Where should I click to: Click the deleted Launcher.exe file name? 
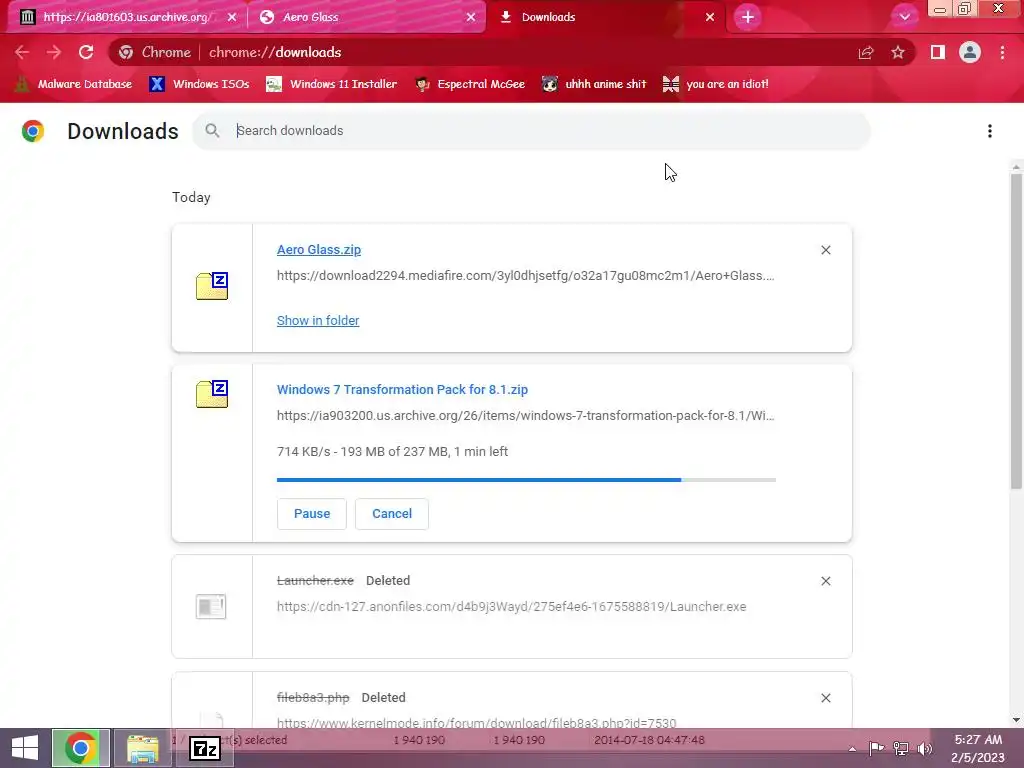coord(315,581)
